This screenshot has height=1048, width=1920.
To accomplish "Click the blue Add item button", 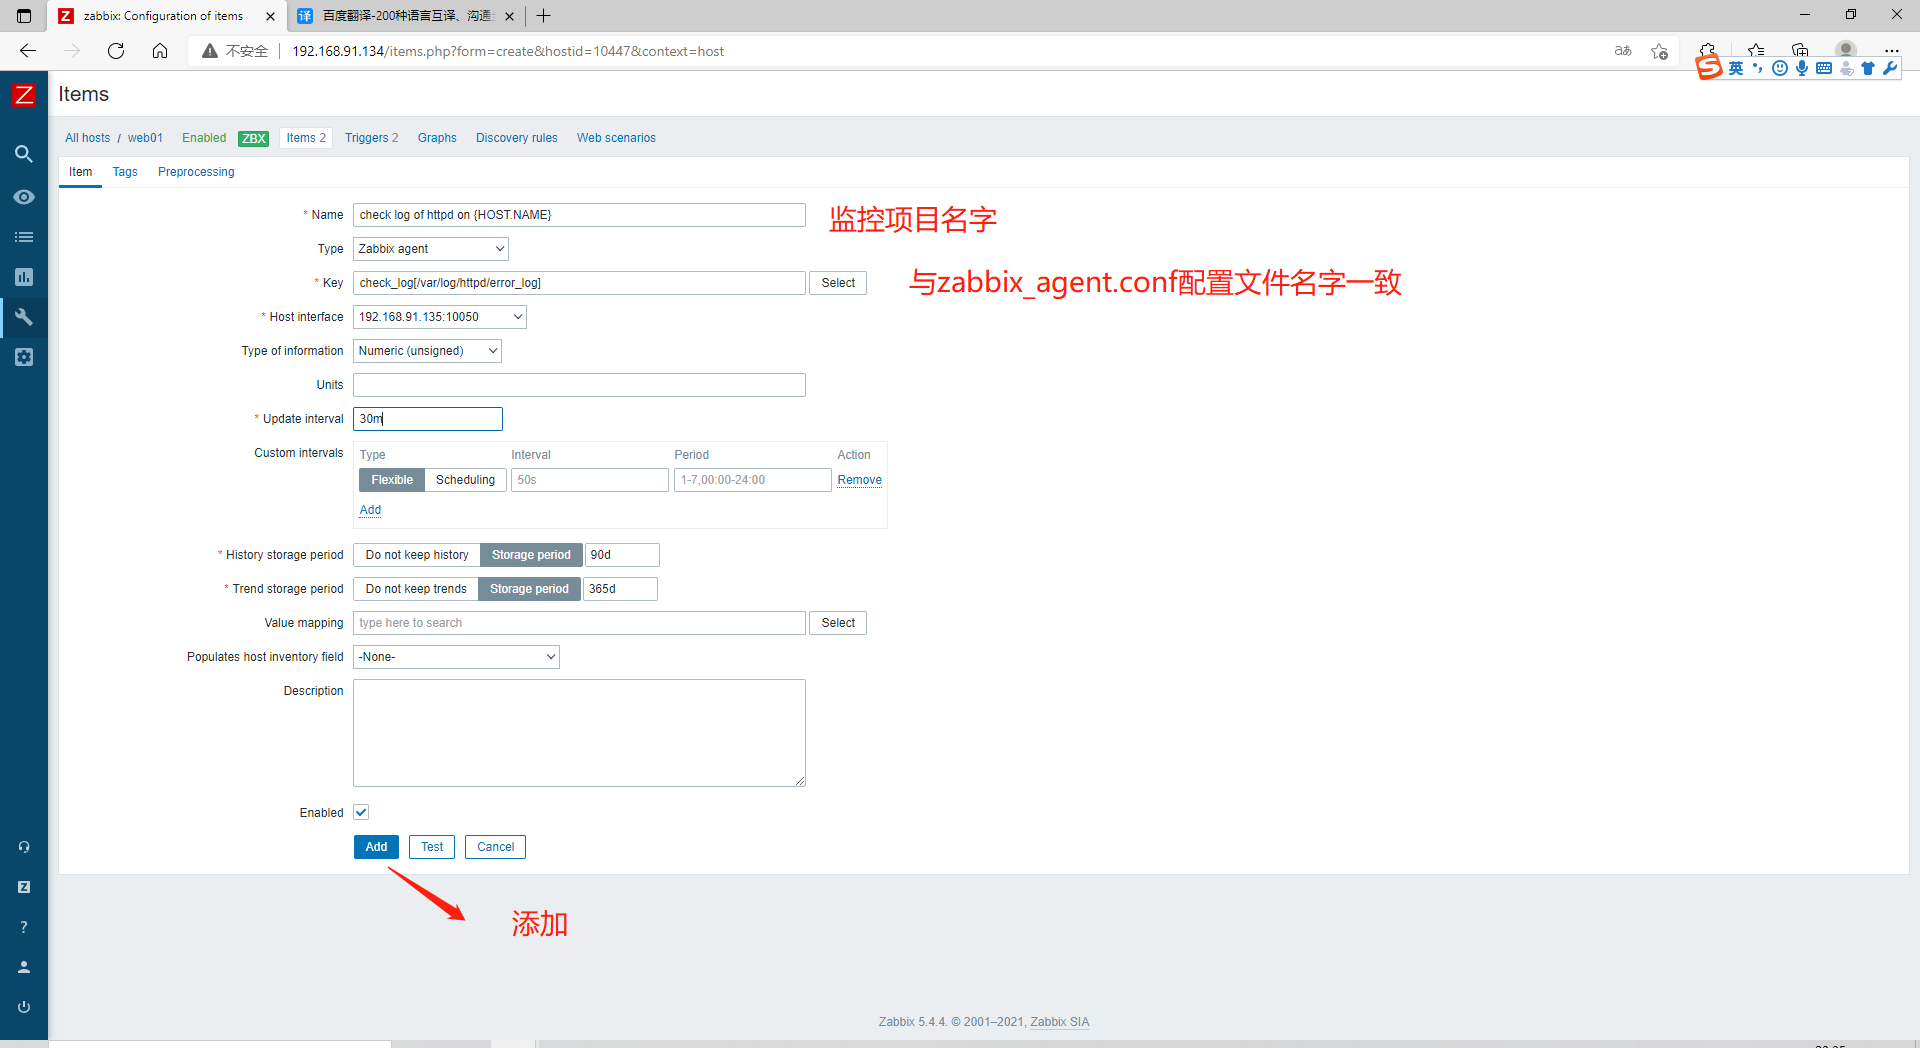I will coord(376,847).
